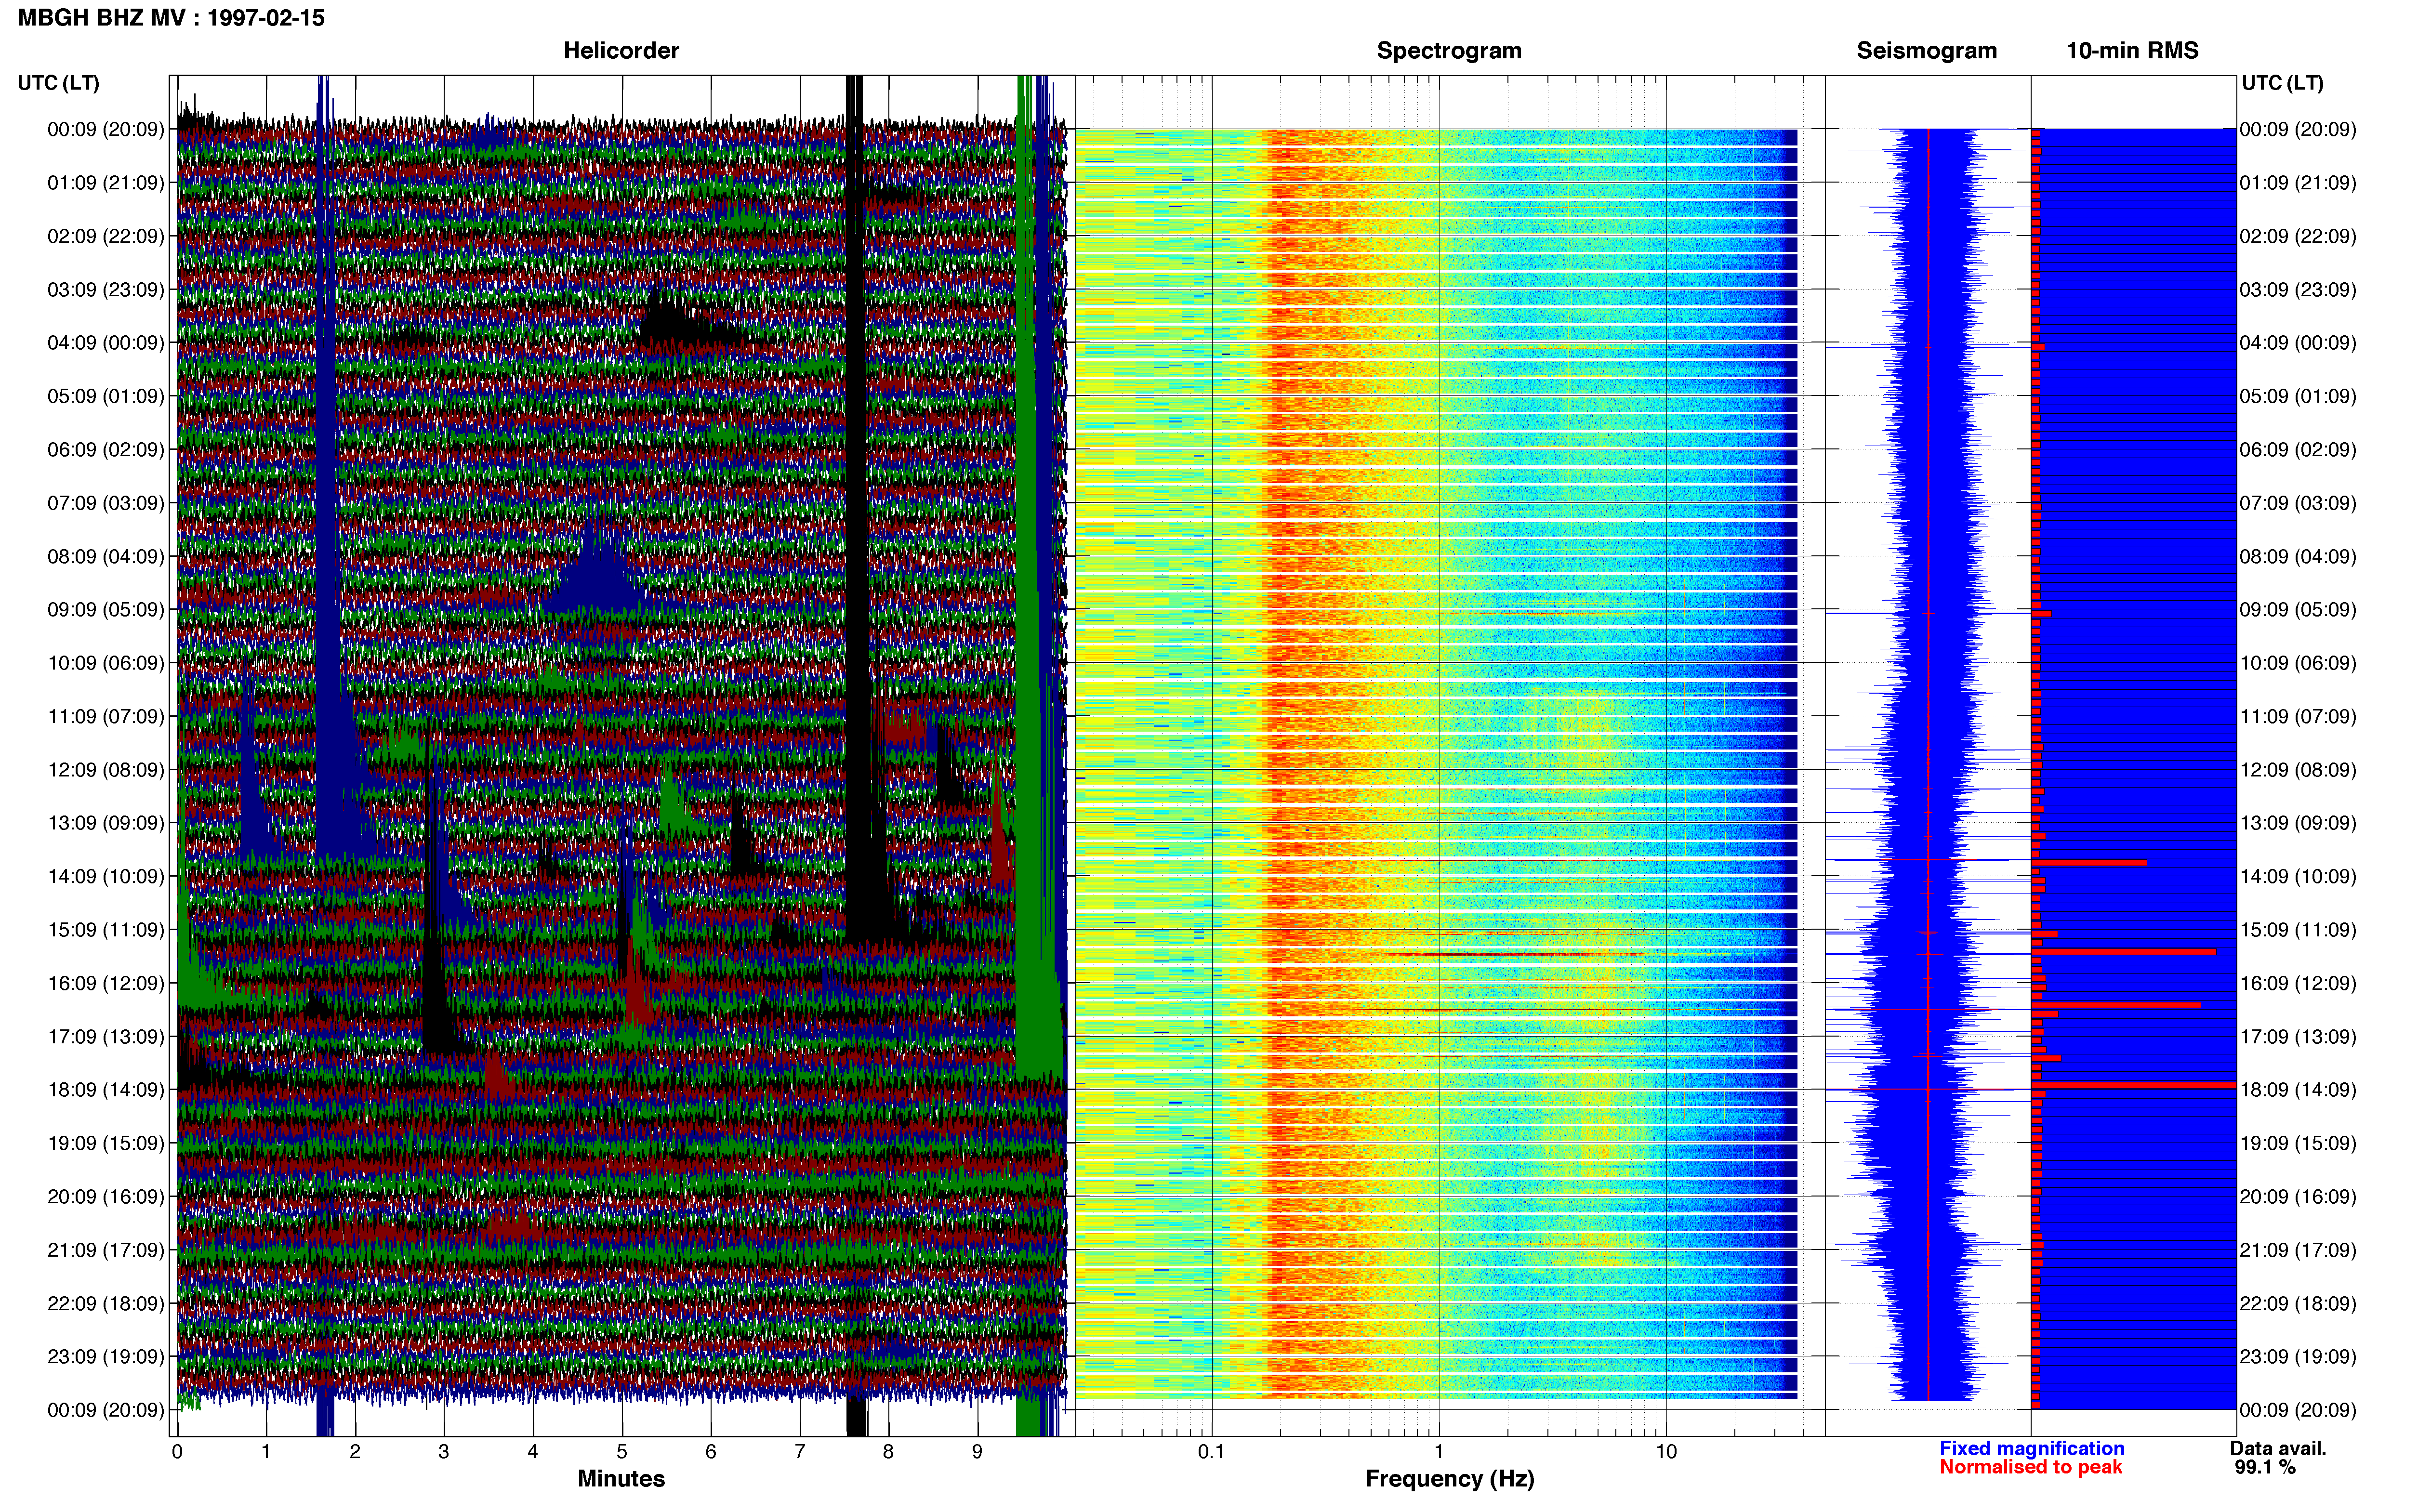Click the largest red RMS bar near 18:09
Viewport: 2418px width, 1512px height.
(2134, 1085)
